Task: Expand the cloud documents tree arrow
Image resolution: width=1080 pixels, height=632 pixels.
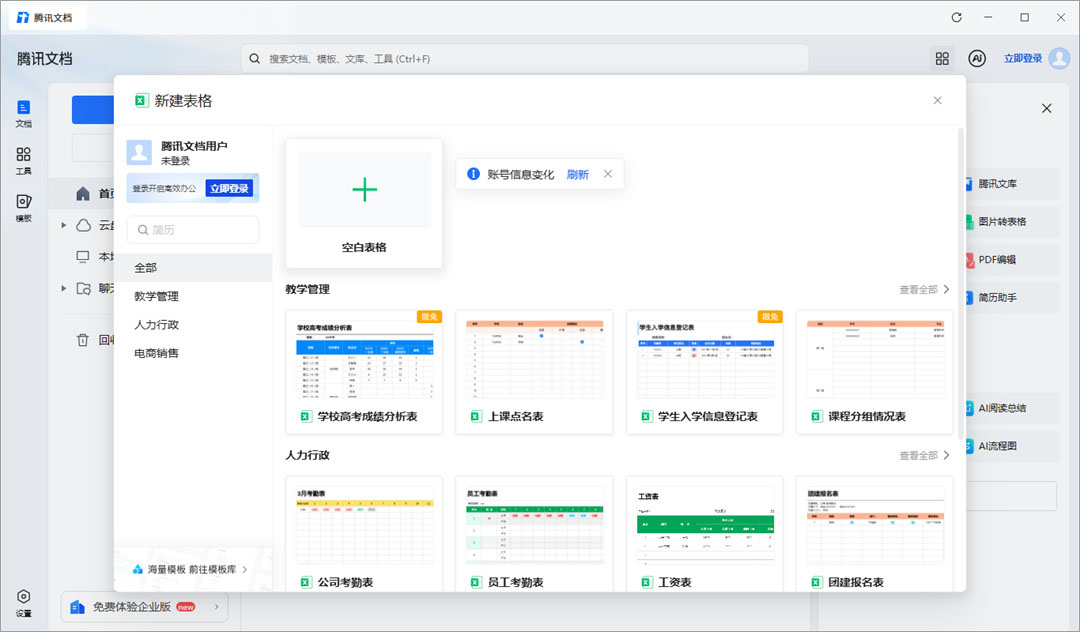Action: [x=63, y=225]
